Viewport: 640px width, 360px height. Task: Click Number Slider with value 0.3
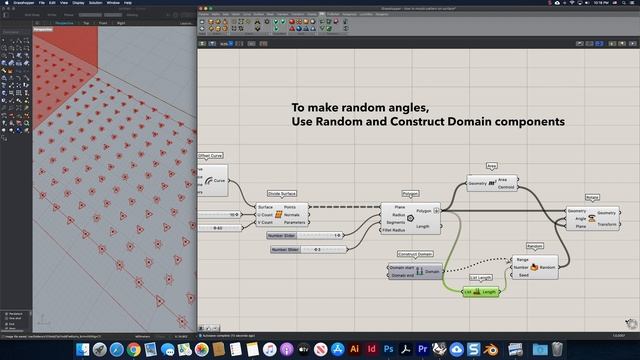click(308, 249)
